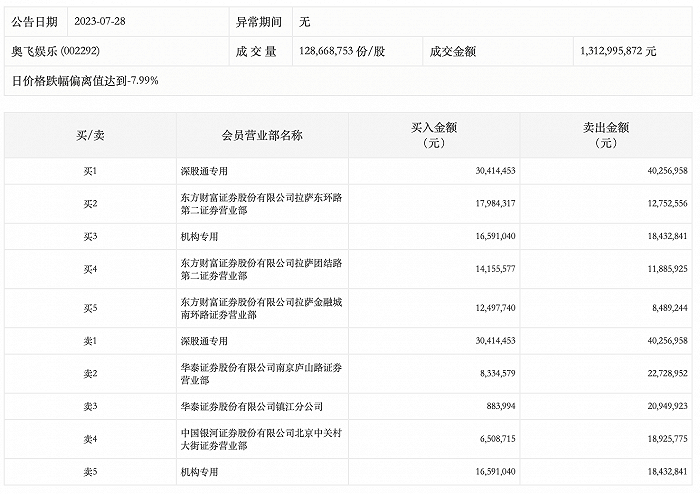Image resolution: width=700 pixels, height=494 pixels.
Task: Select the stock name 奥飞娱乐 (002292)
Action: click(55, 48)
